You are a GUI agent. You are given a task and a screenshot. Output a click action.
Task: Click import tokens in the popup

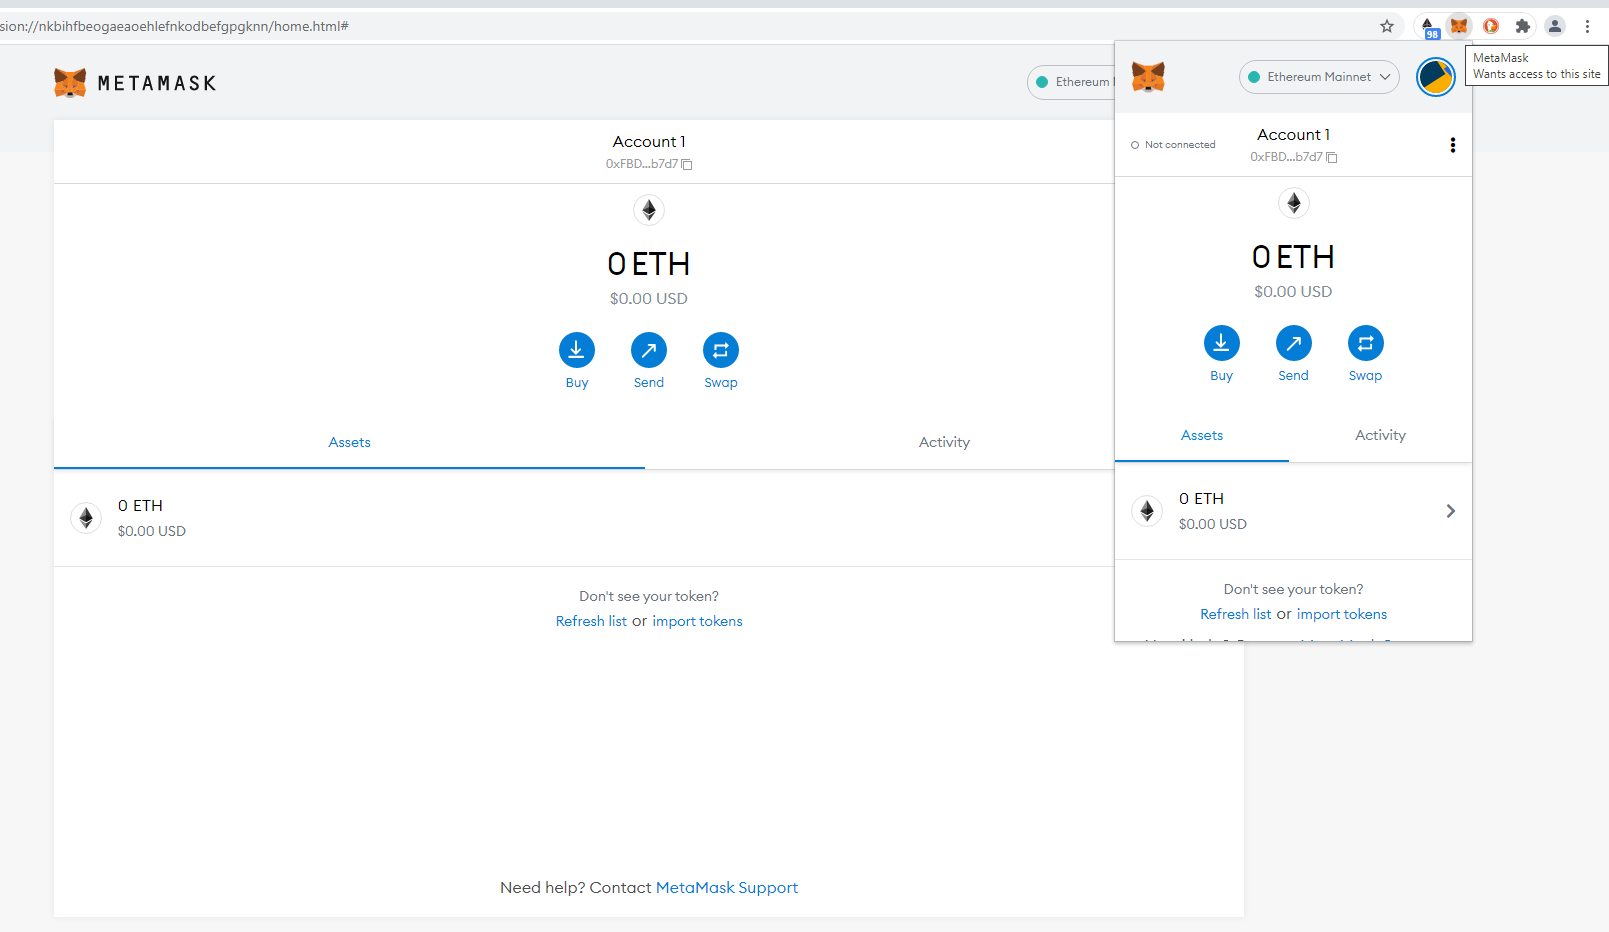point(1342,615)
